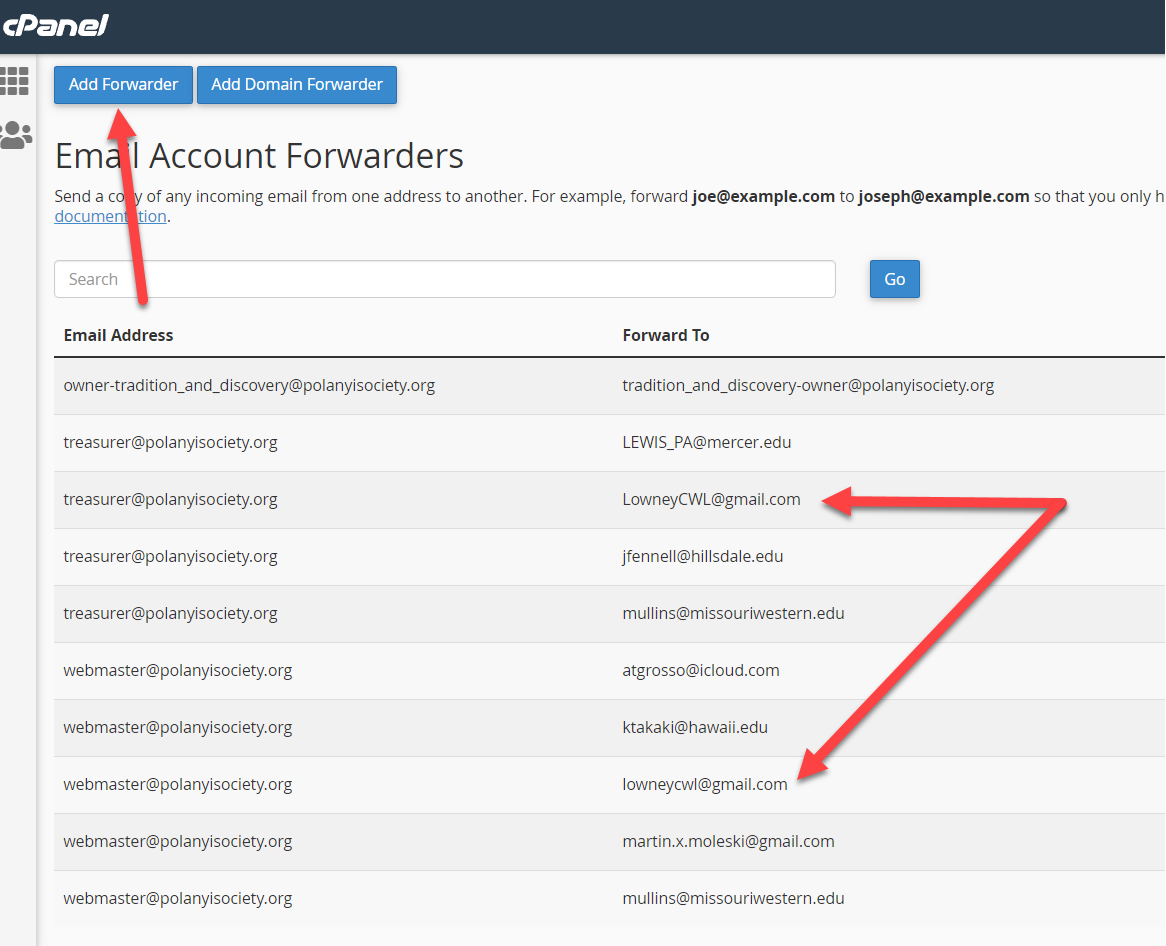Select the jfennell@hillsdale.edu forward address
This screenshot has width=1166, height=946.
pyautogui.click(x=702, y=556)
